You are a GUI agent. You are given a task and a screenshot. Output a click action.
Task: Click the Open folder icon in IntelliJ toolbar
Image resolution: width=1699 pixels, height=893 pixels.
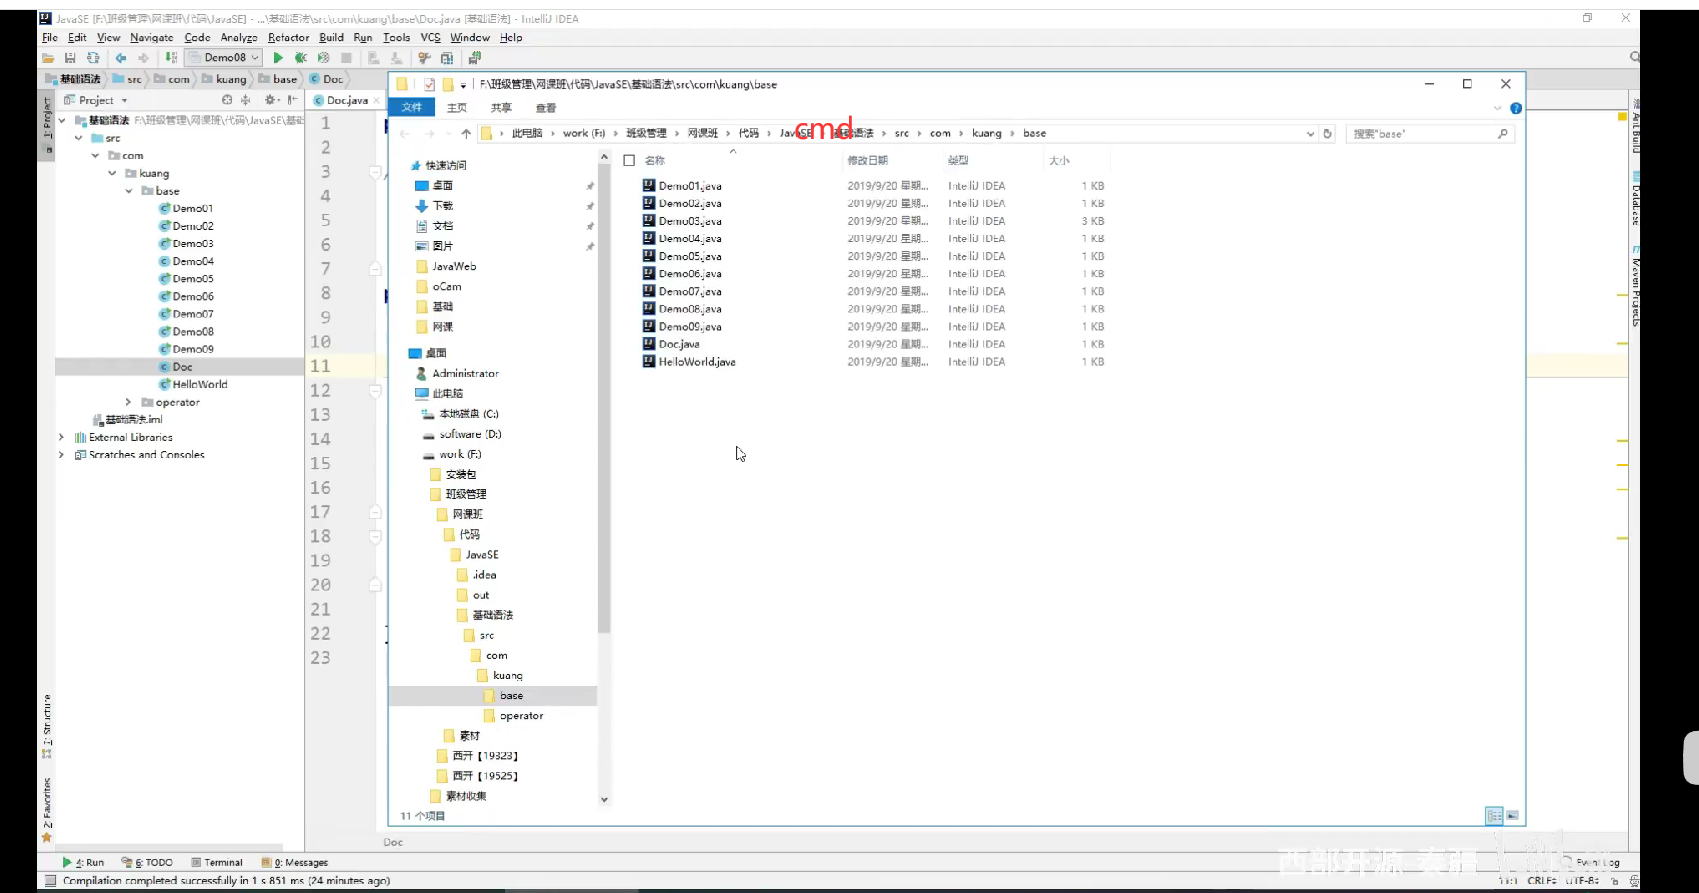point(48,58)
